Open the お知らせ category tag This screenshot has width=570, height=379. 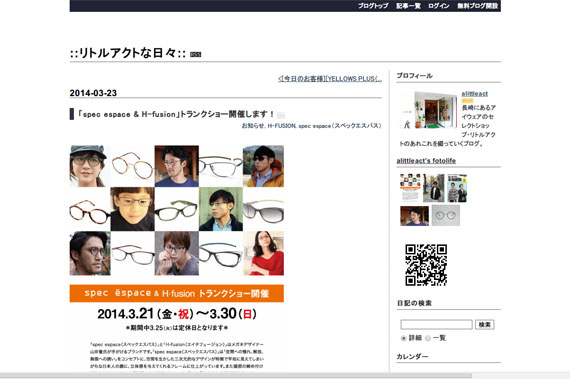[253, 126]
